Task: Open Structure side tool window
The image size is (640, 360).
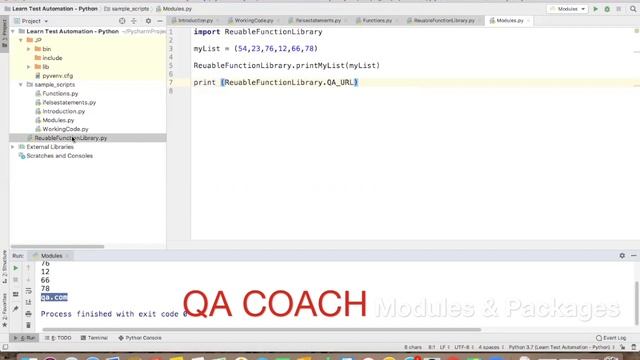Action: click(4, 267)
